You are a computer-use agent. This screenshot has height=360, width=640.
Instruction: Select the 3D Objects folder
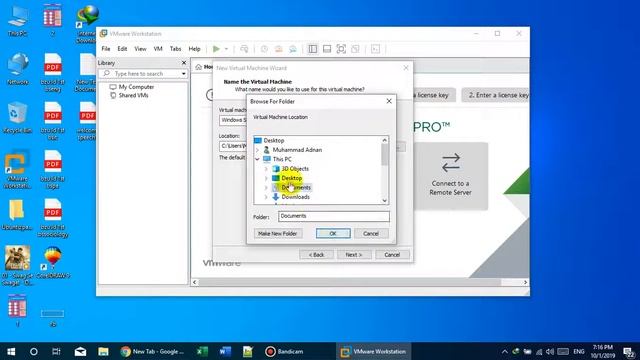[x=295, y=169]
